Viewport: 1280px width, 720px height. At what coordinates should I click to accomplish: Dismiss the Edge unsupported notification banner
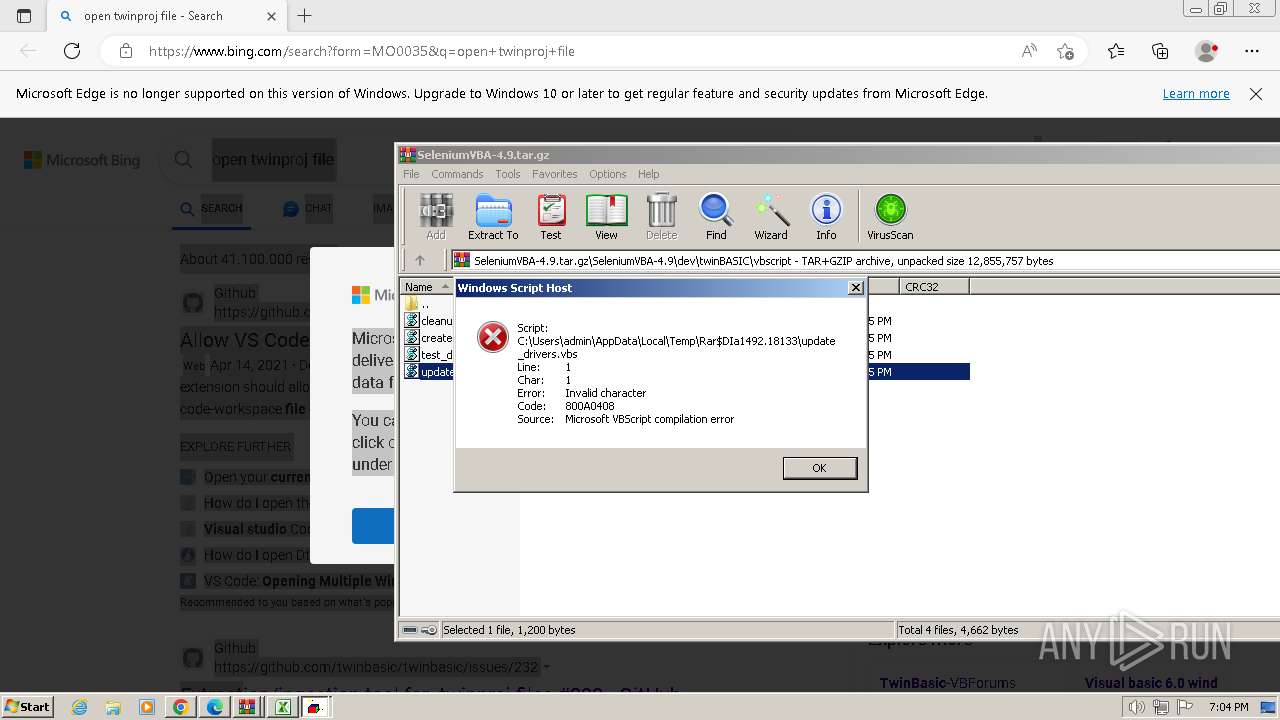[x=1256, y=93]
